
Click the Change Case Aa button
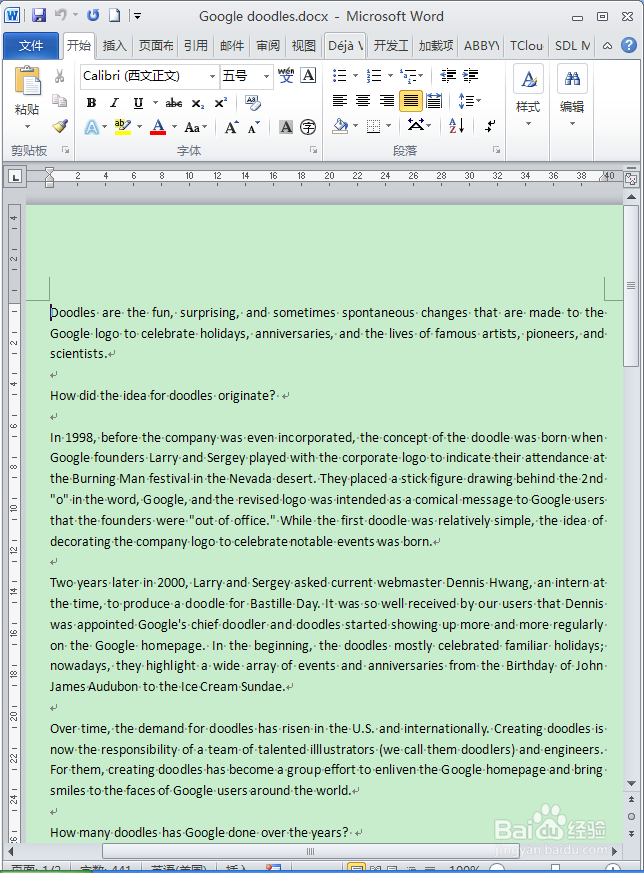tap(195, 127)
